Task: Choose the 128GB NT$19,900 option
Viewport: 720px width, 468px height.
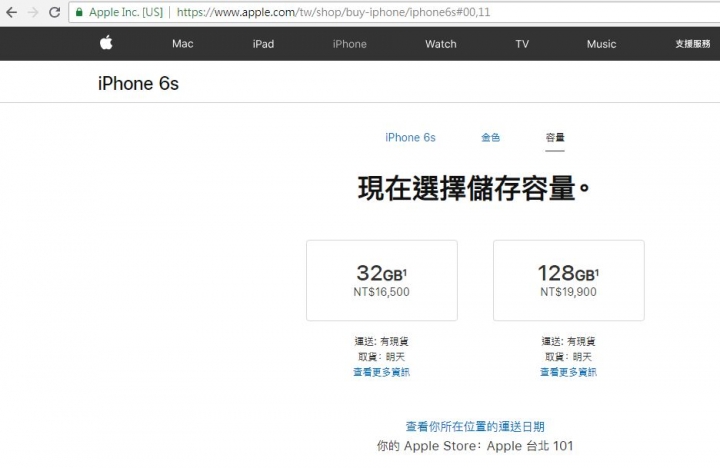Action: [x=568, y=280]
